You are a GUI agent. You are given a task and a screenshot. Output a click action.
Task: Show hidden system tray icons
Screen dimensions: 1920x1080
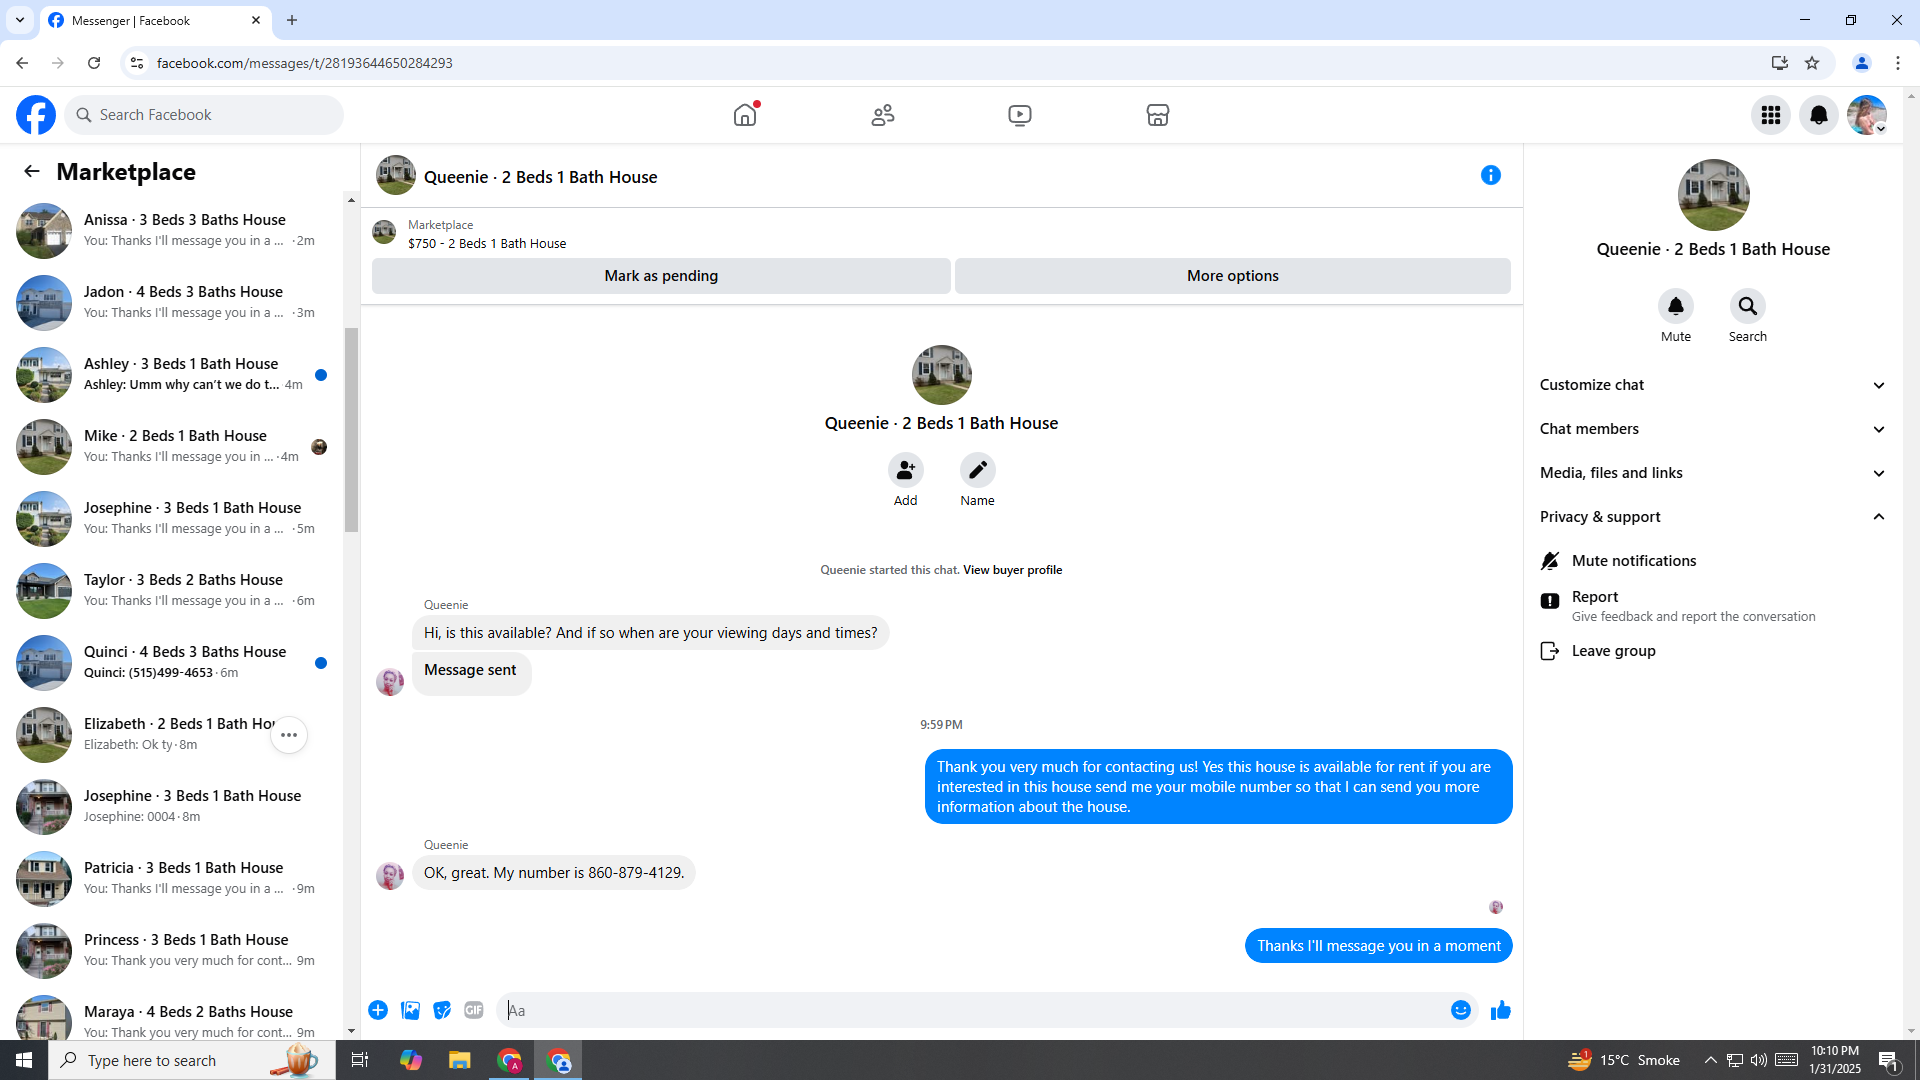[x=1710, y=1060]
